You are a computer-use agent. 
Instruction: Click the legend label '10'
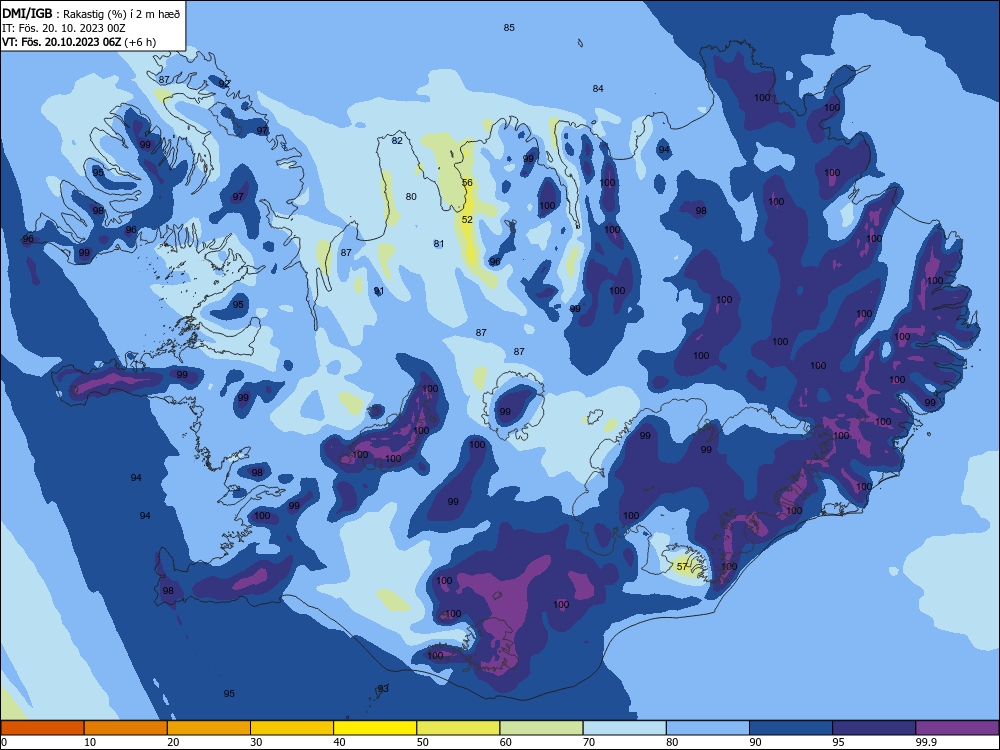pyautogui.click(x=90, y=742)
